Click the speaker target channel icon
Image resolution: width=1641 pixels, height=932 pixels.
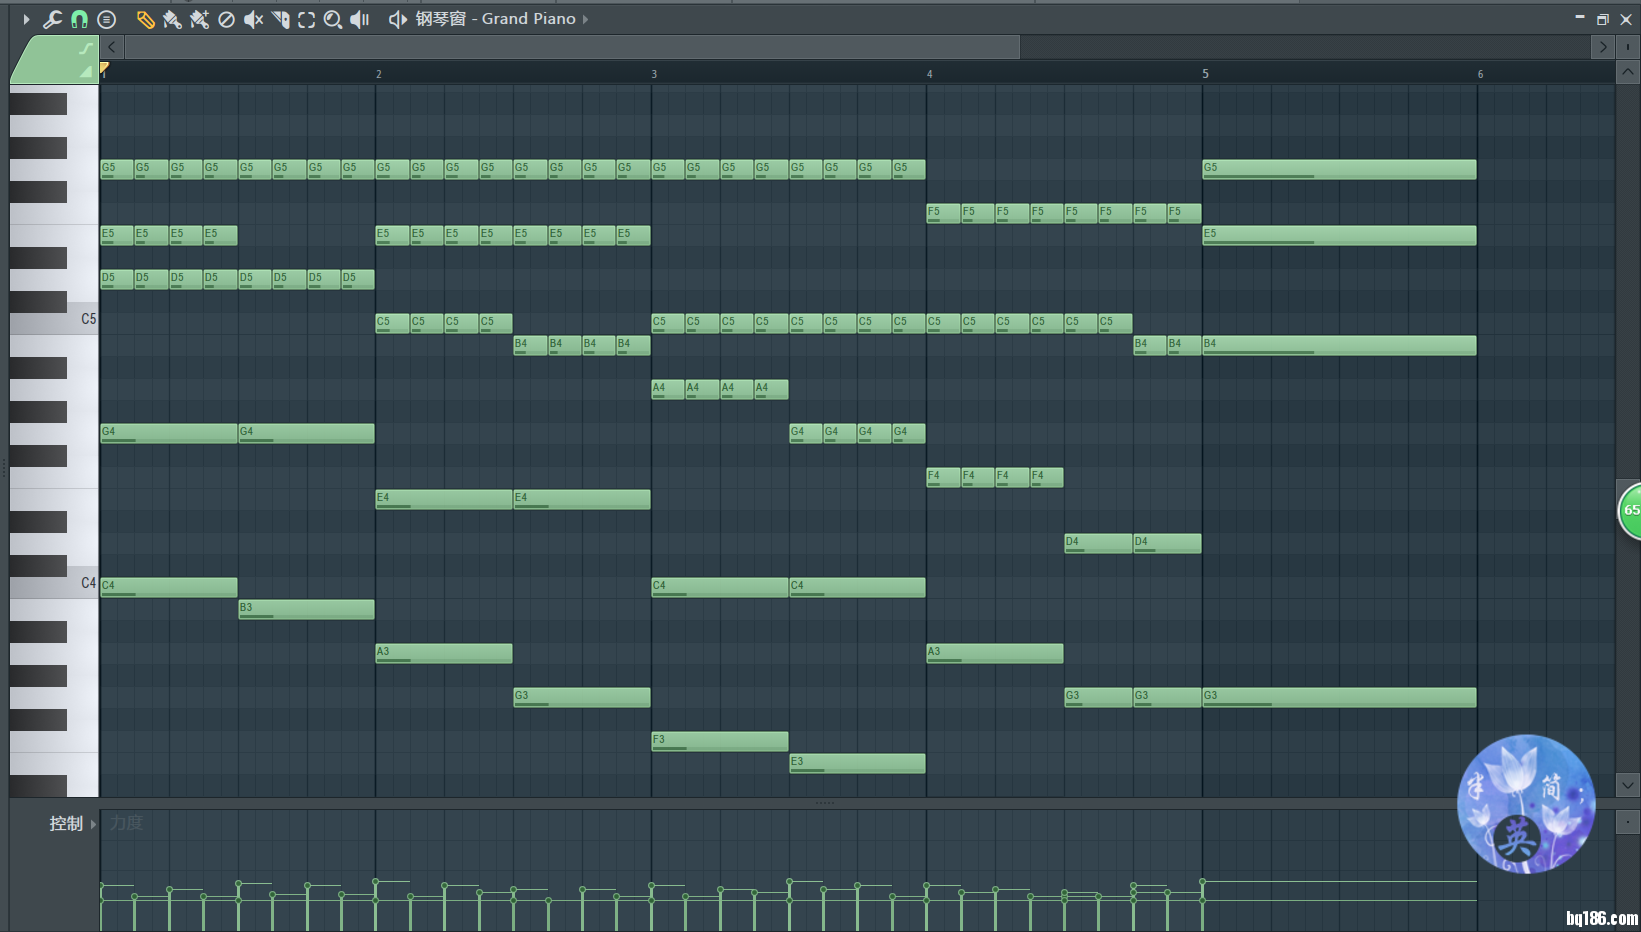(397, 19)
